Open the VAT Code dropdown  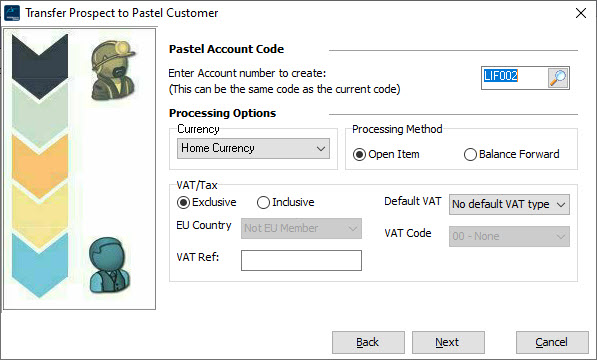click(509, 236)
